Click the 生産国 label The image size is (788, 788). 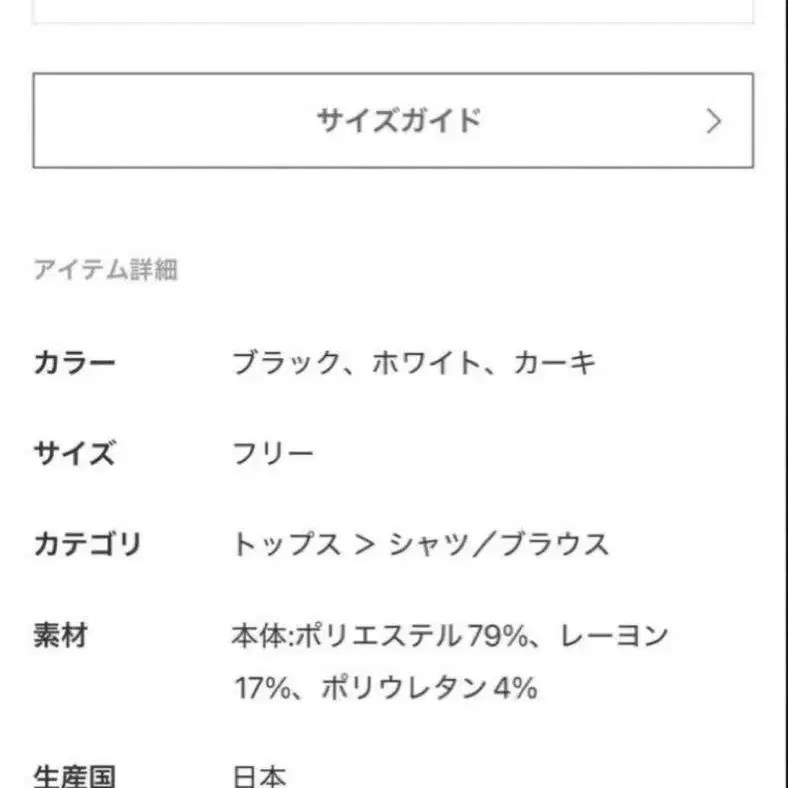tap(75, 776)
